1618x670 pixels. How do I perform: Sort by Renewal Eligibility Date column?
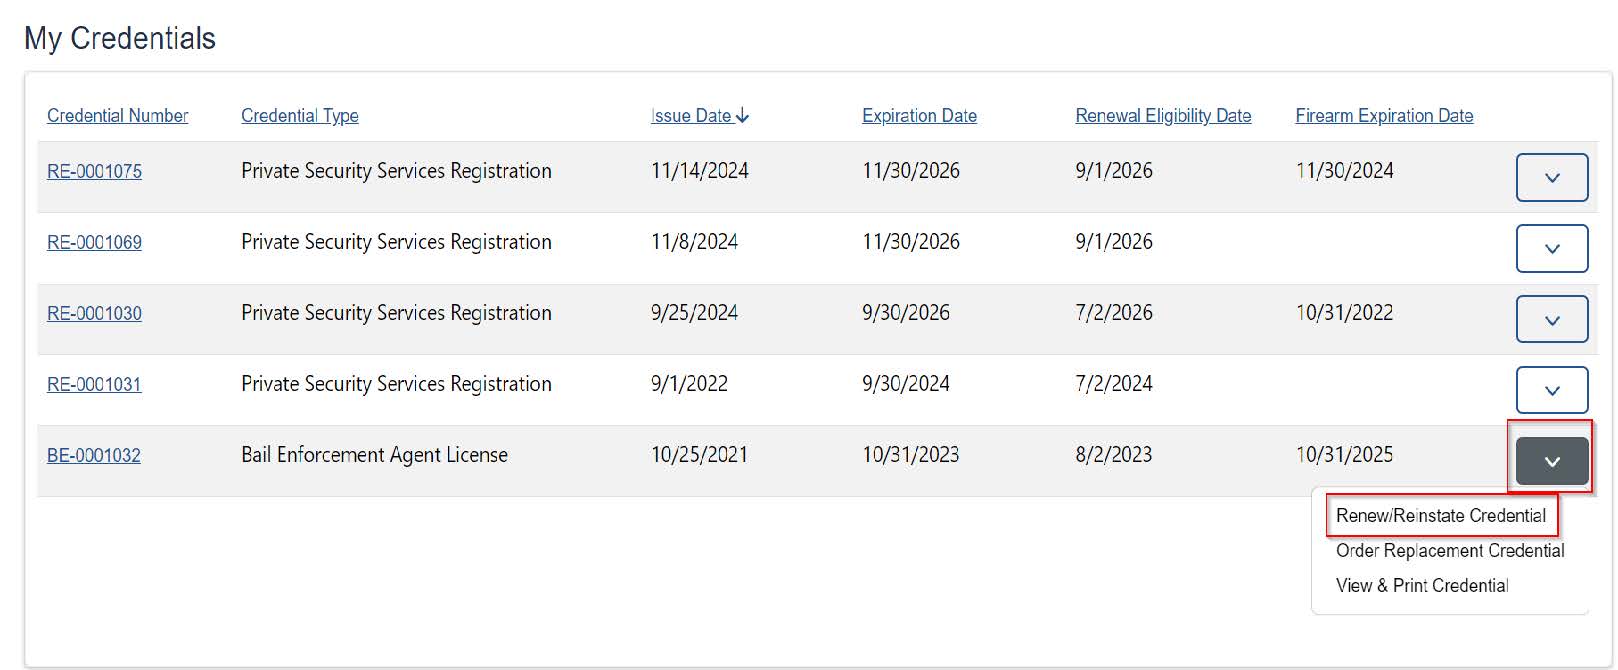tap(1163, 116)
